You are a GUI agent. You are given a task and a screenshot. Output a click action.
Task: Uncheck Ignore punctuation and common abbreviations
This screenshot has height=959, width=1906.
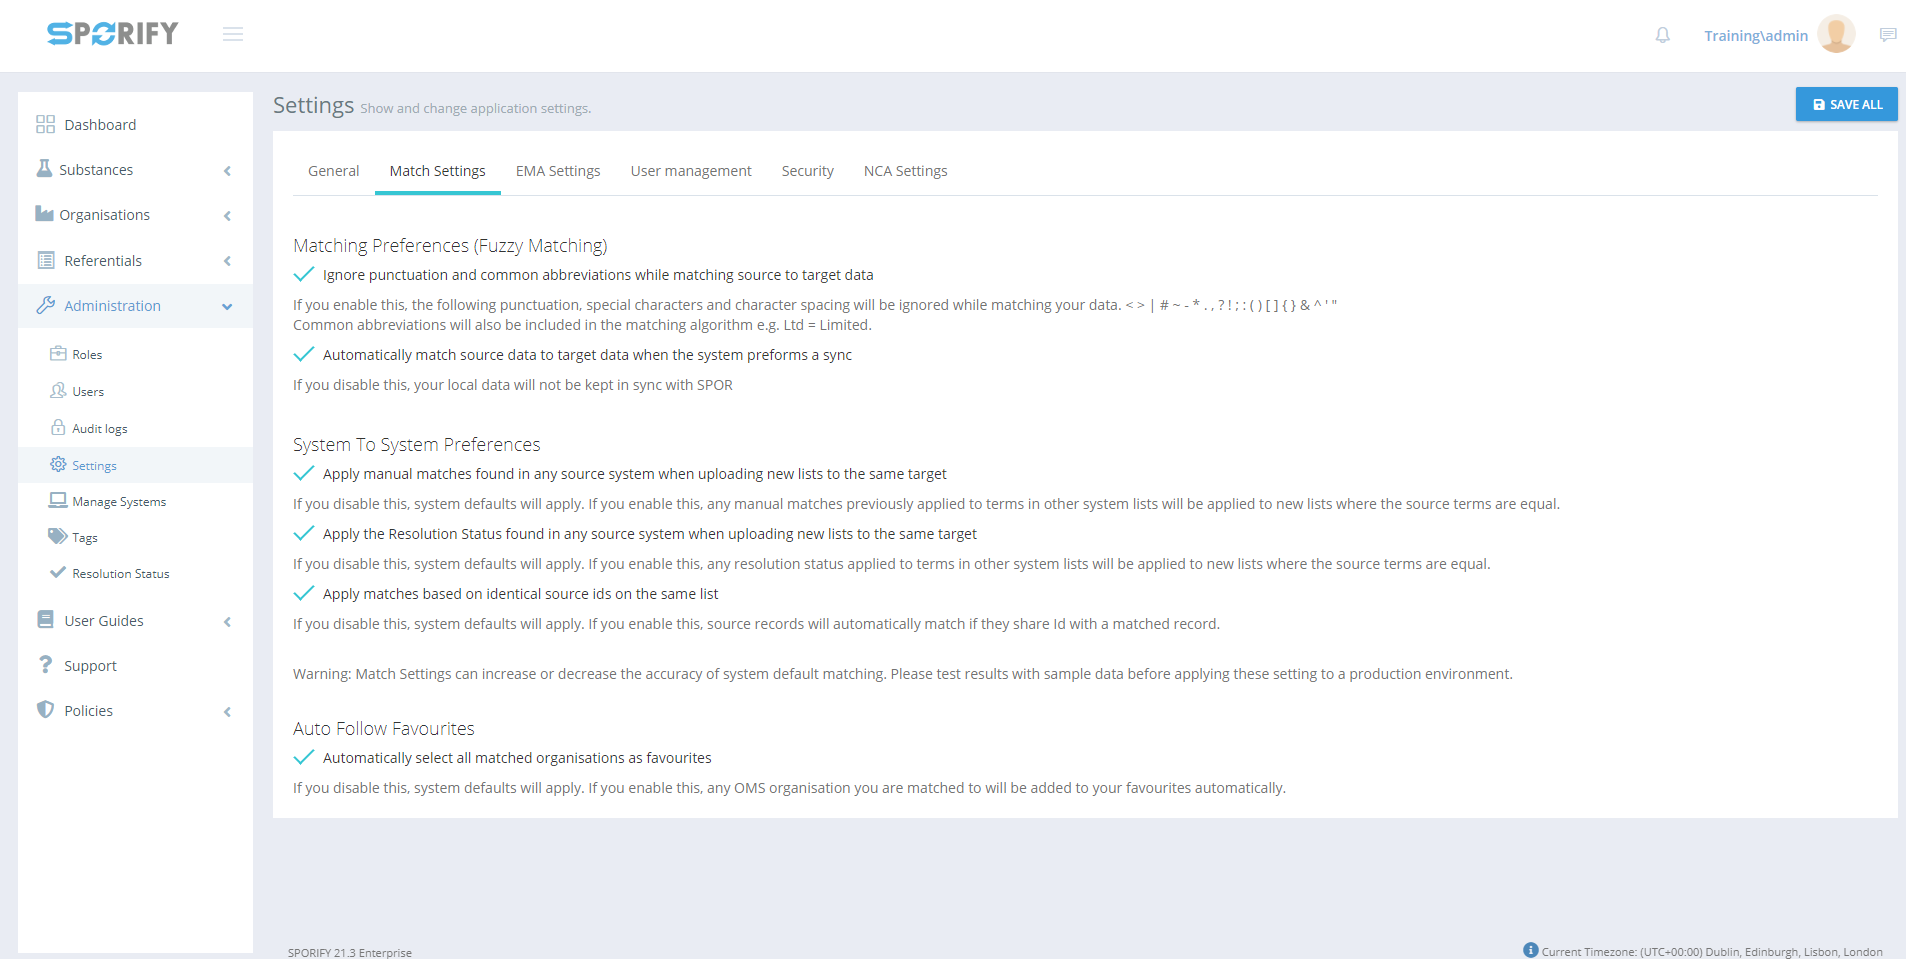click(x=304, y=275)
